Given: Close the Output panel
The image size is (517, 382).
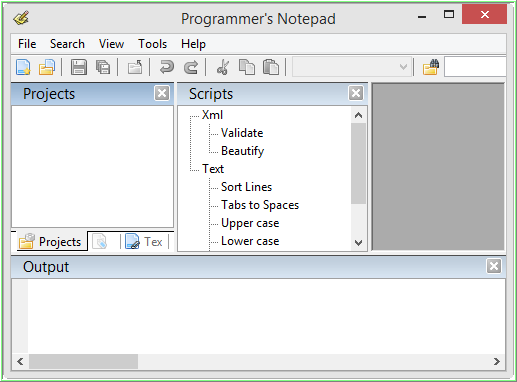Looking at the screenshot, I should click(x=494, y=266).
